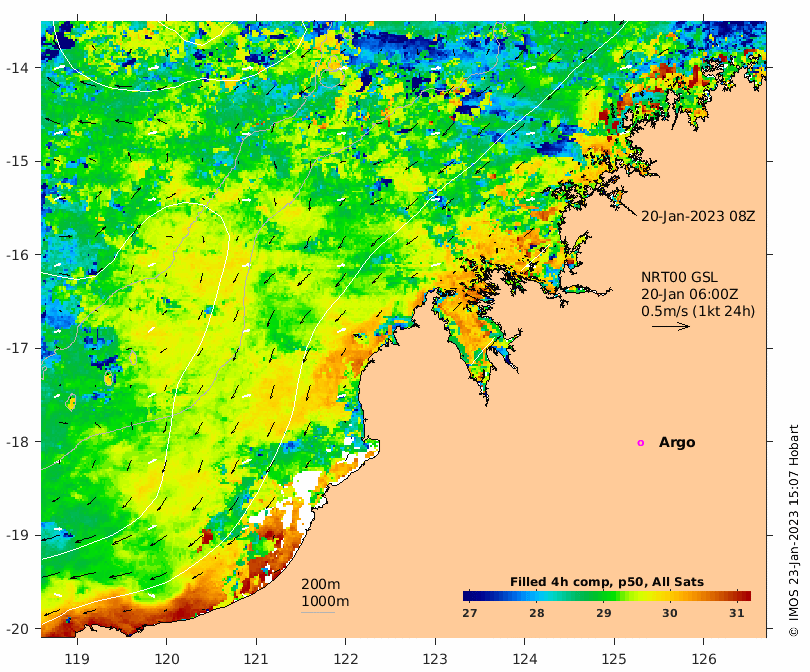The width and height of the screenshot is (810, 672).
Task: Click longitude axis label '123'
Action: (435, 659)
